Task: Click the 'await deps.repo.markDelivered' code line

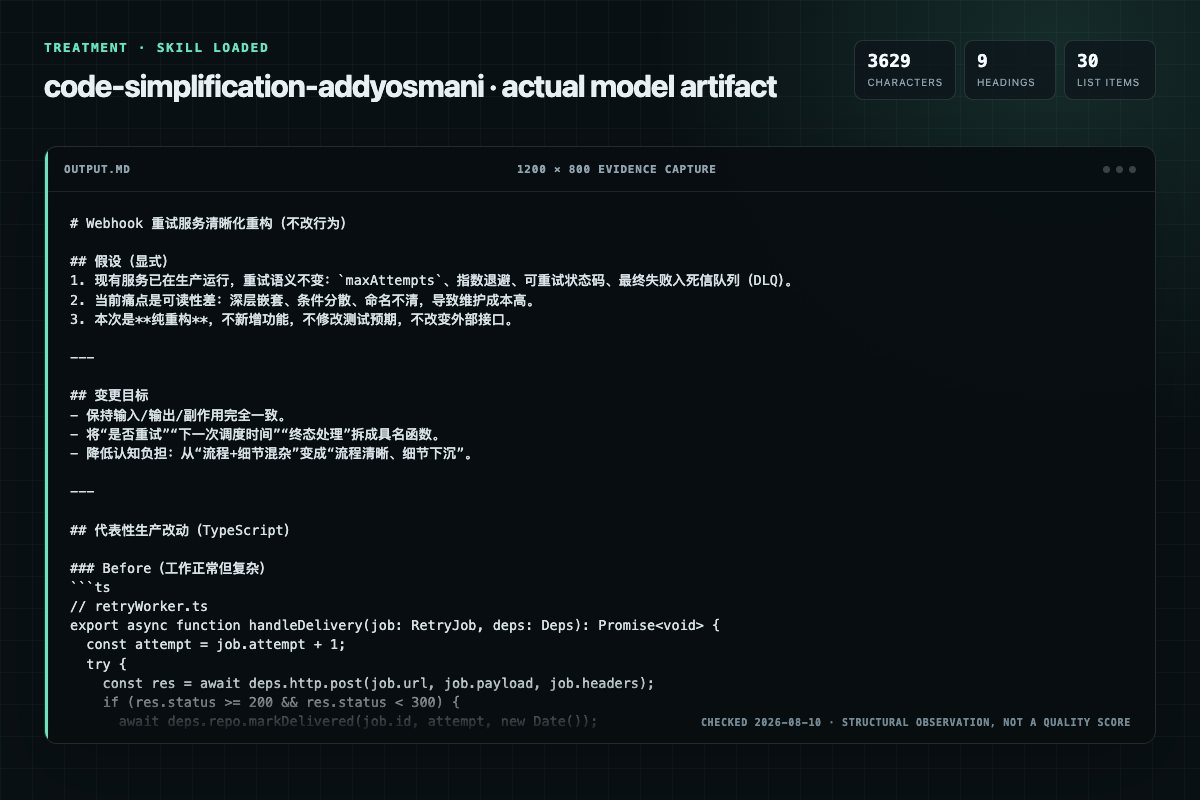Action: tap(358, 721)
